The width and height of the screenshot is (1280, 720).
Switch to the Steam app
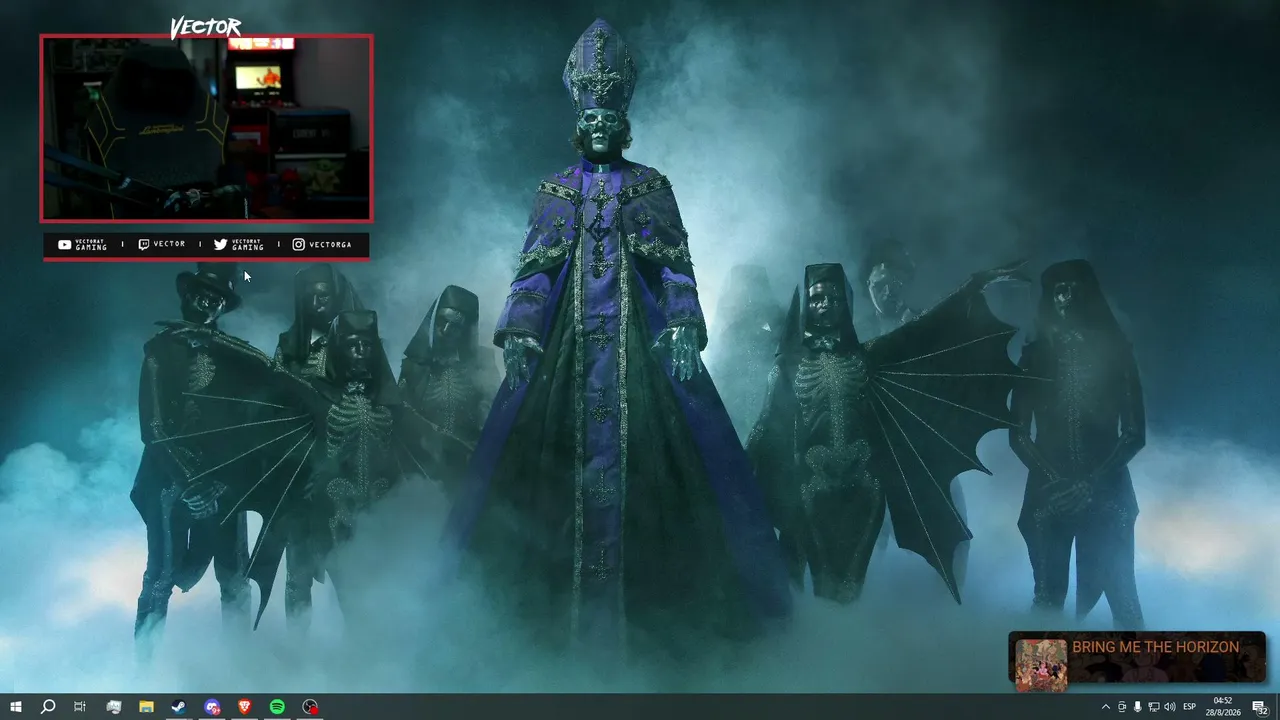click(179, 707)
